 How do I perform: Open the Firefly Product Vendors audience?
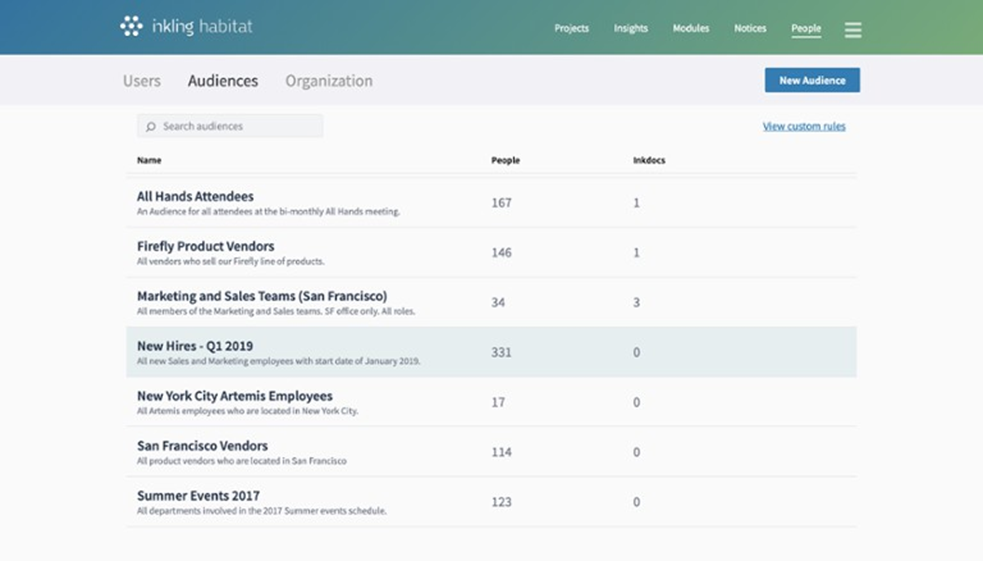[x=205, y=246]
